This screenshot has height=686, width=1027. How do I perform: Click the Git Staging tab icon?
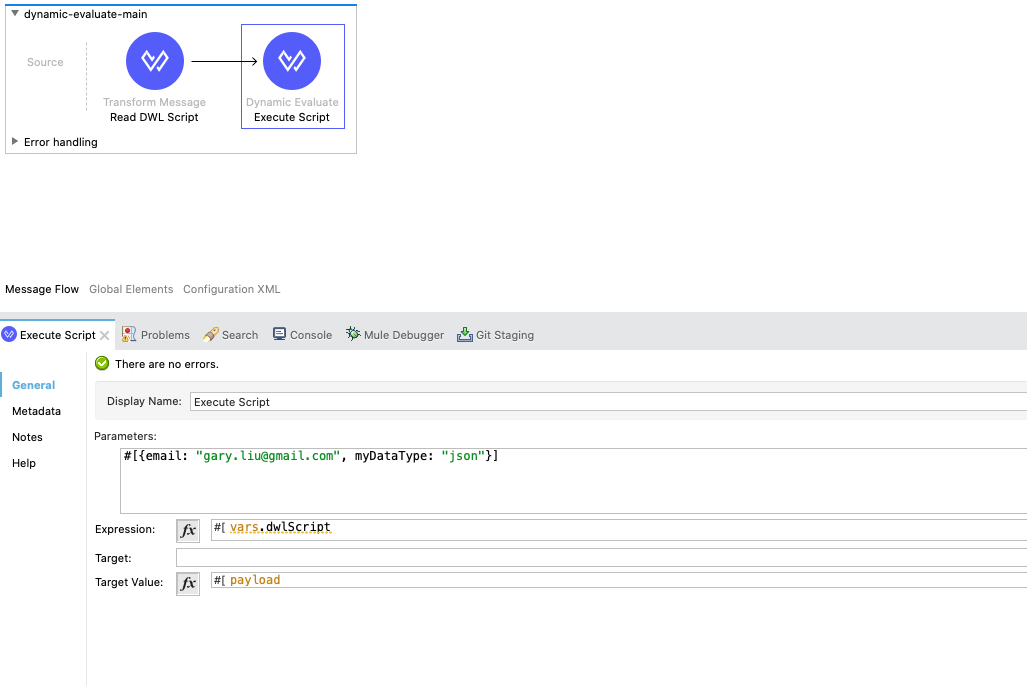click(465, 334)
